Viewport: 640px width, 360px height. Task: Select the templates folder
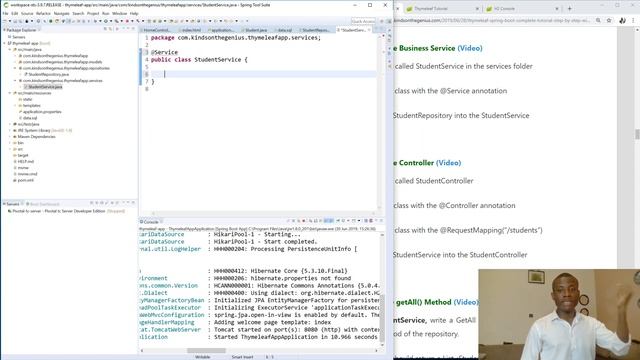[x=31, y=105]
